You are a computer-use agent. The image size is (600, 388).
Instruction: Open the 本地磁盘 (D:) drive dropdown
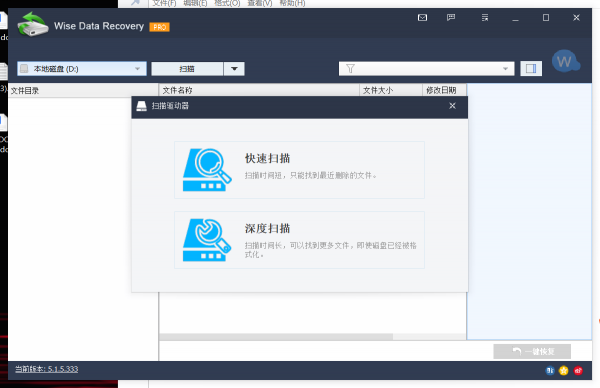(82, 69)
